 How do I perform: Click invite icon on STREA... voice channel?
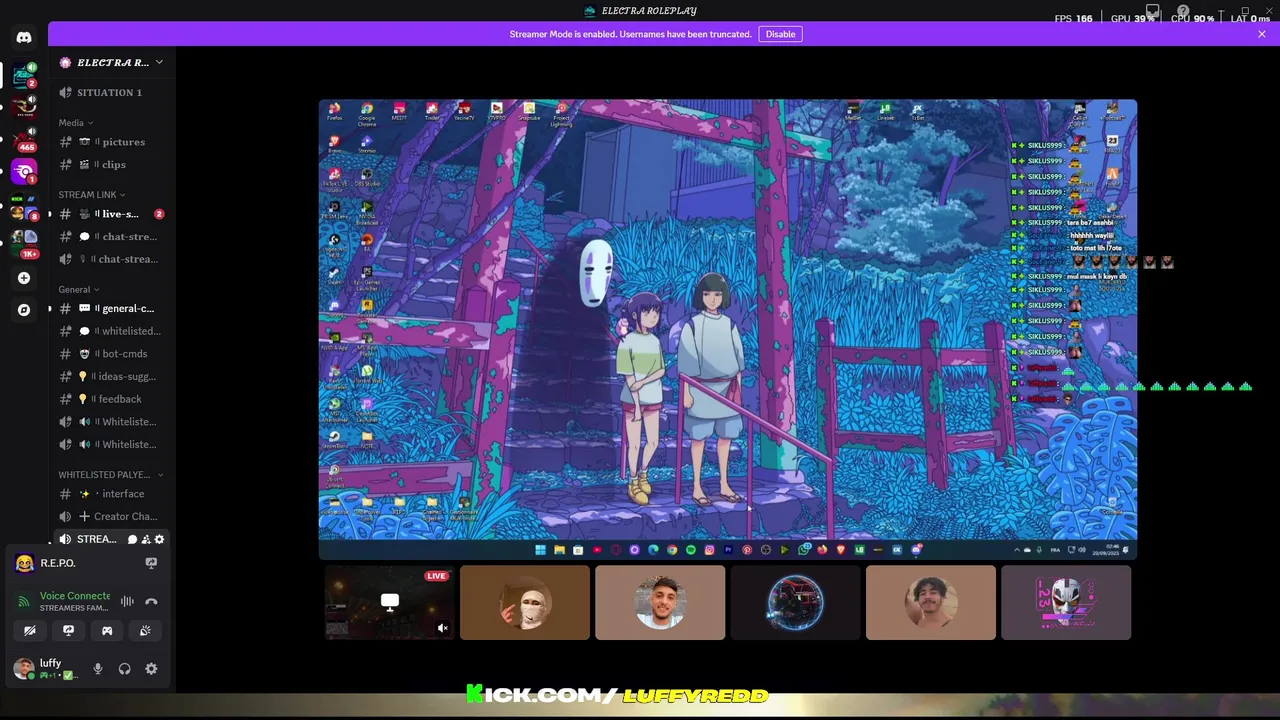146,540
